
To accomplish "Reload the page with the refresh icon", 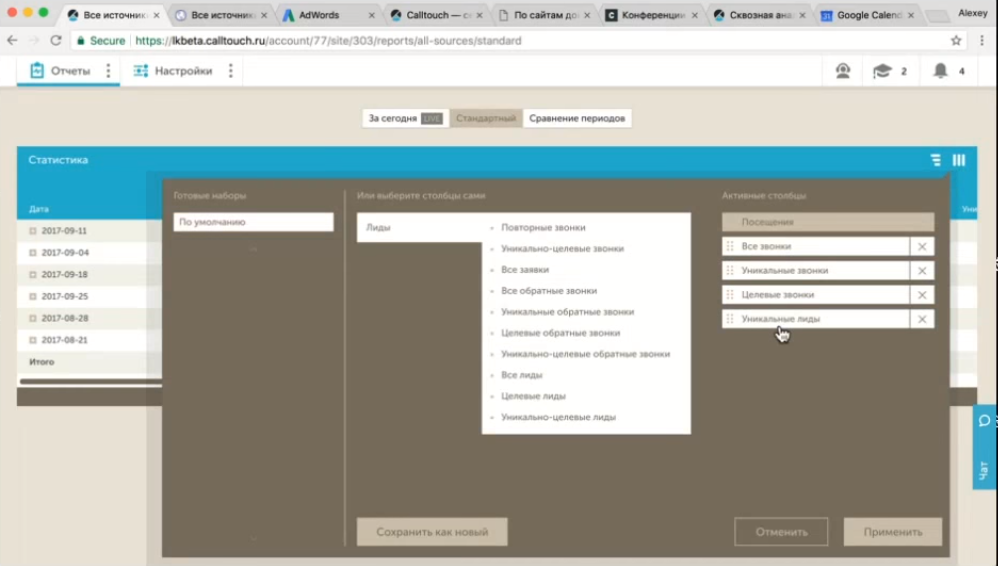I will (x=56, y=40).
